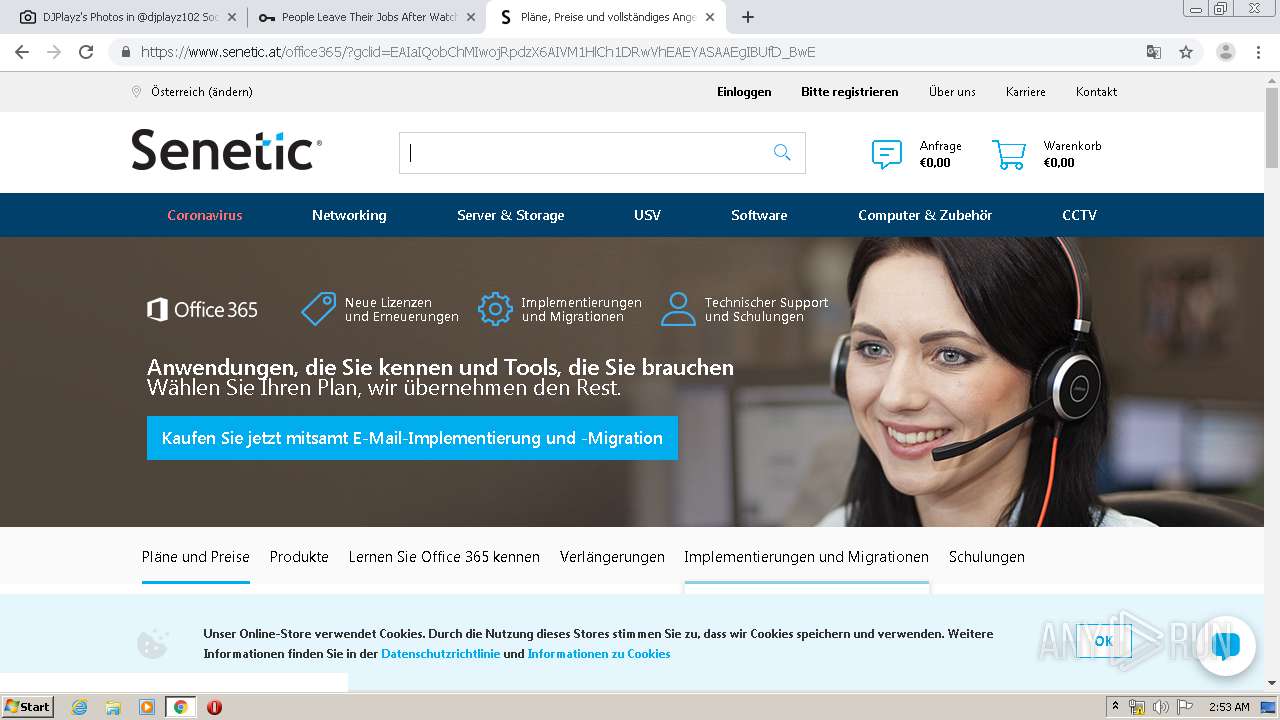Close the DJPlayz's Photos tab

coord(232,17)
